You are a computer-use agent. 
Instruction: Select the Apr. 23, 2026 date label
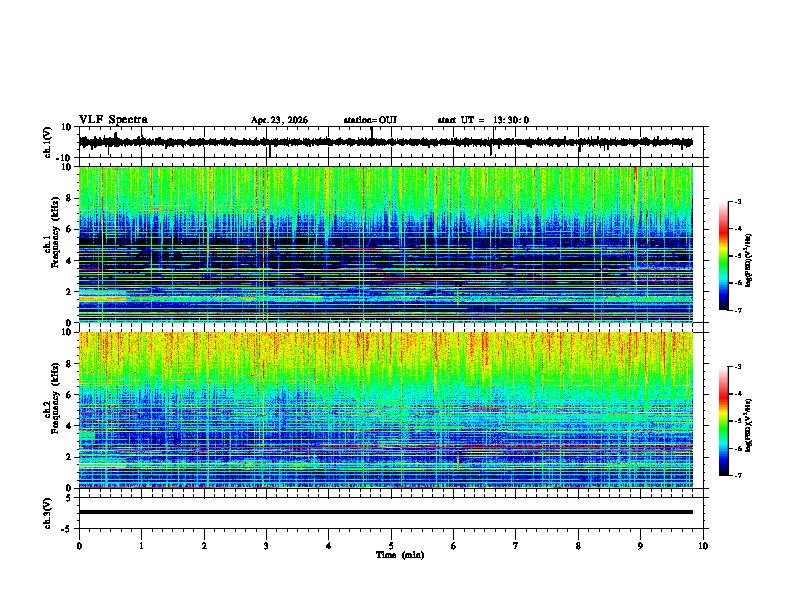(x=279, y=120)
